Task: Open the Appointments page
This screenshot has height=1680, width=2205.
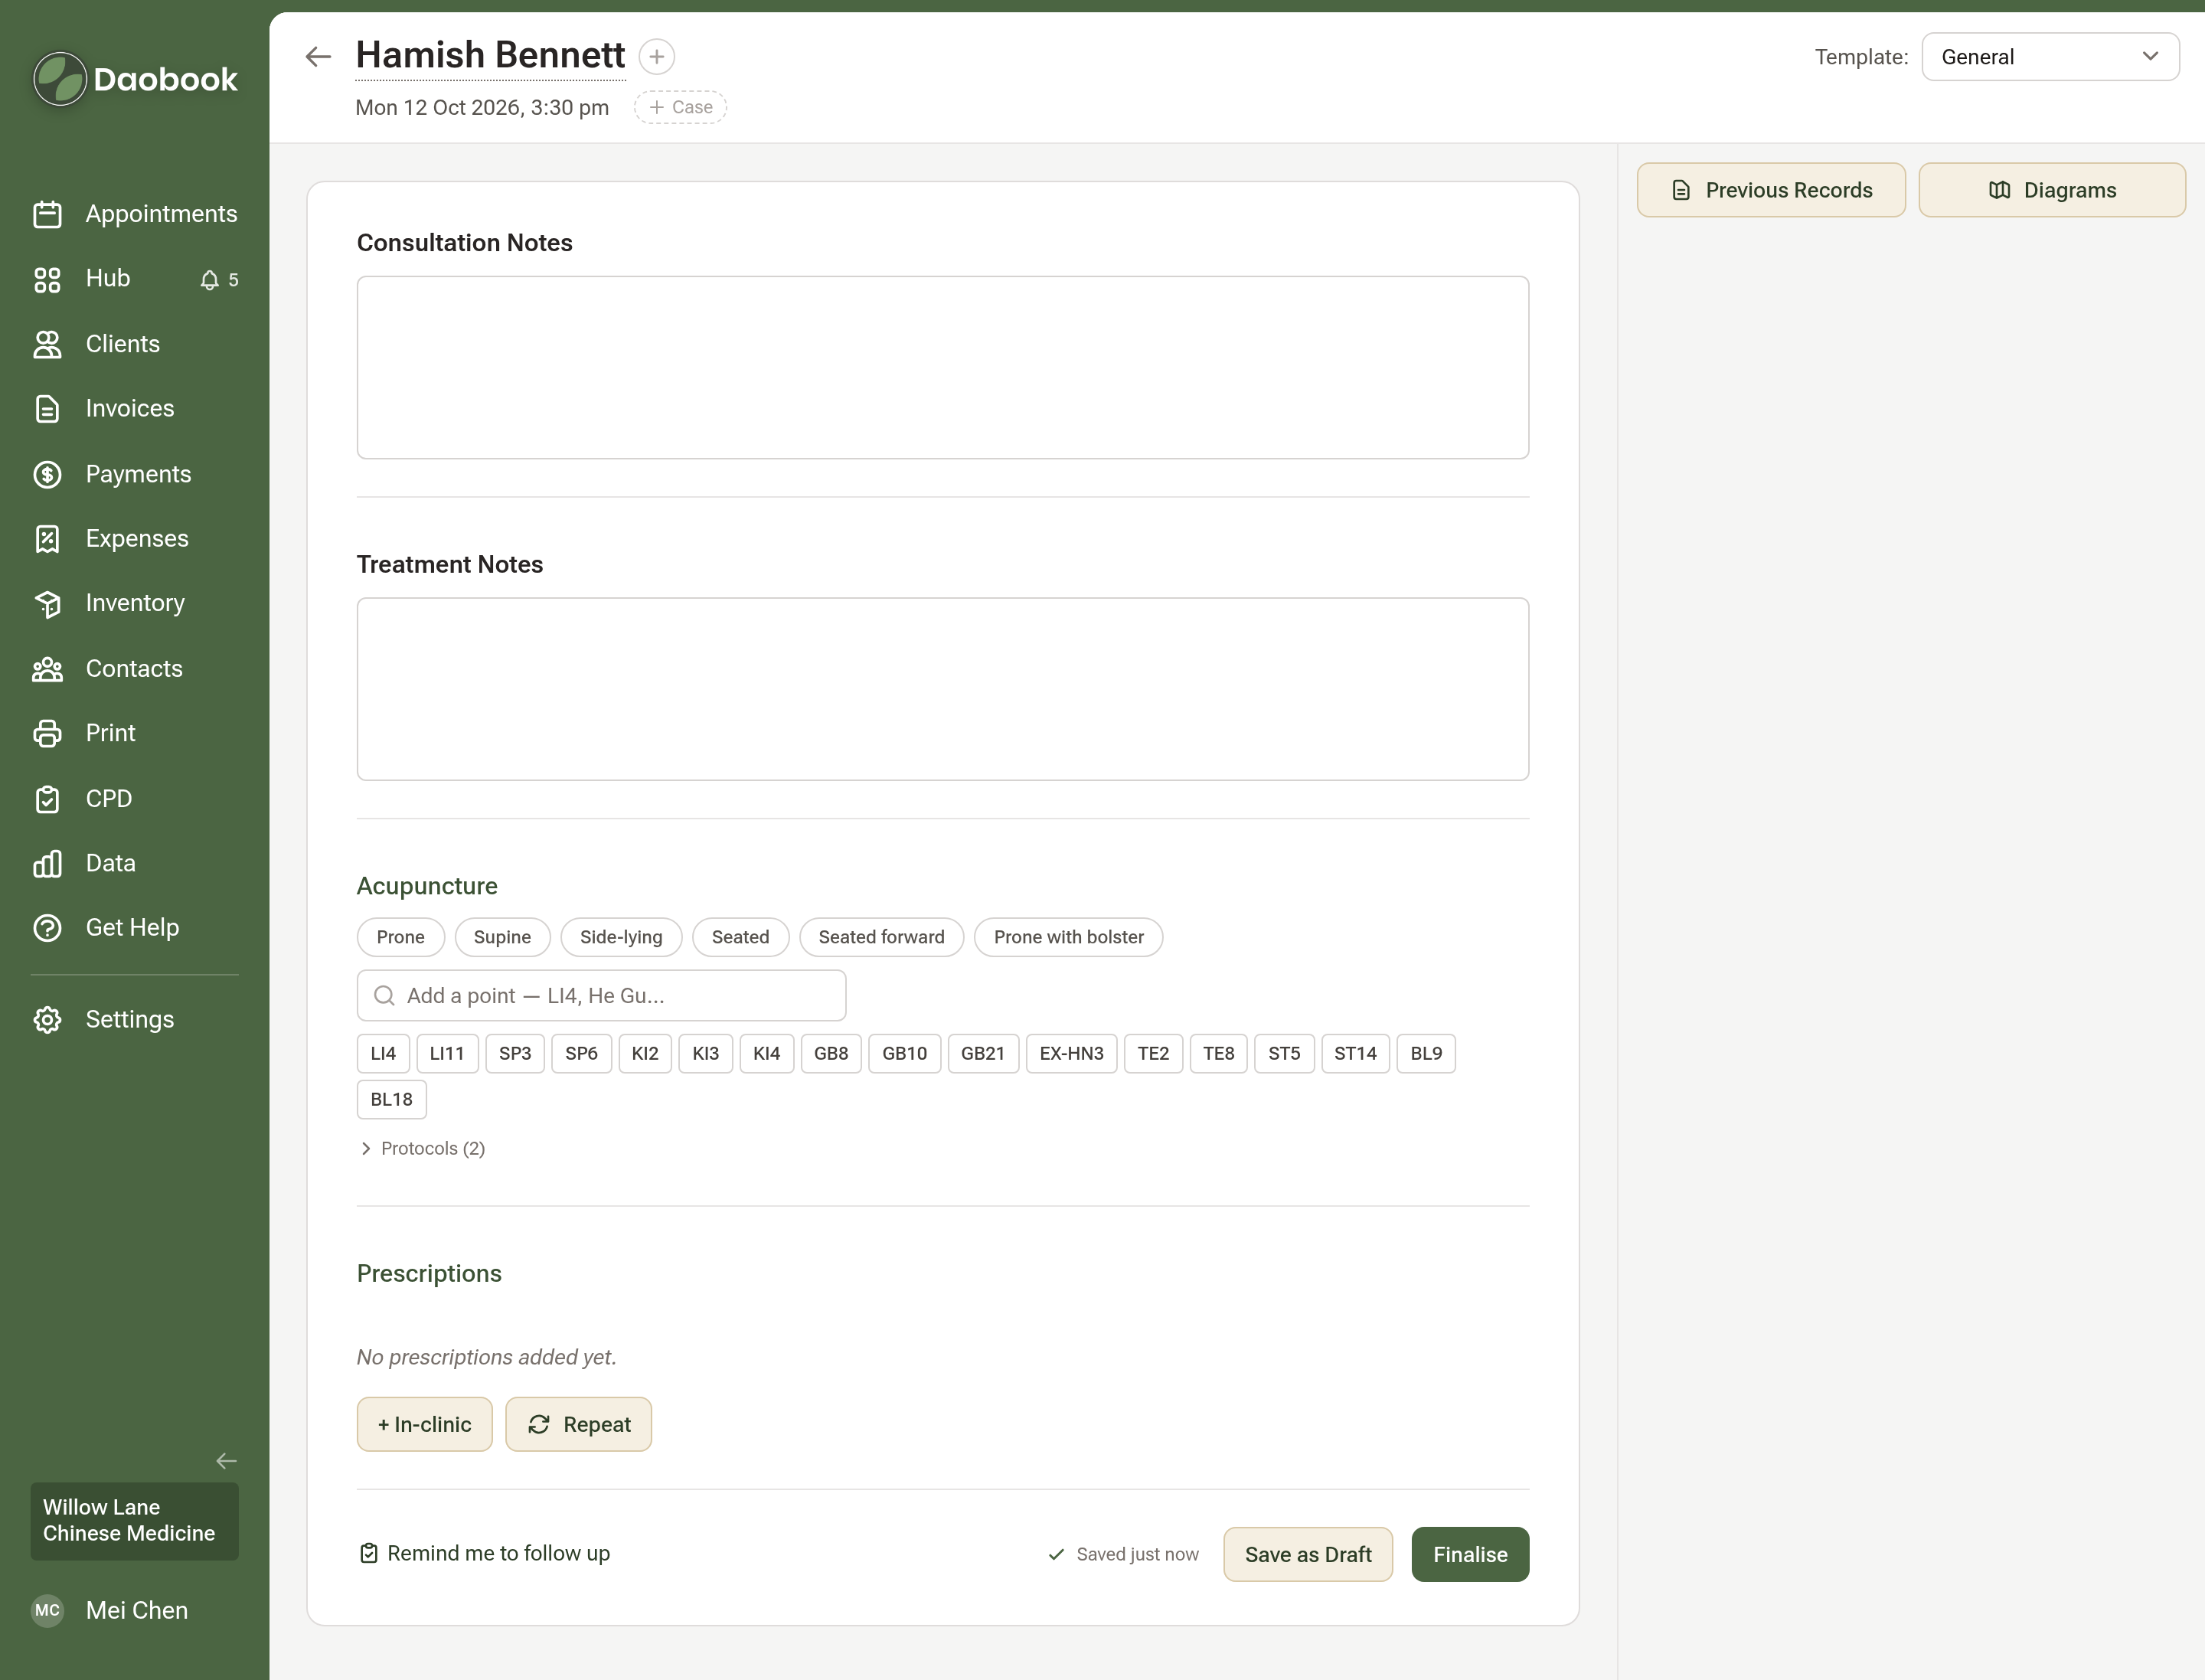Action: (x=135, y=214)
